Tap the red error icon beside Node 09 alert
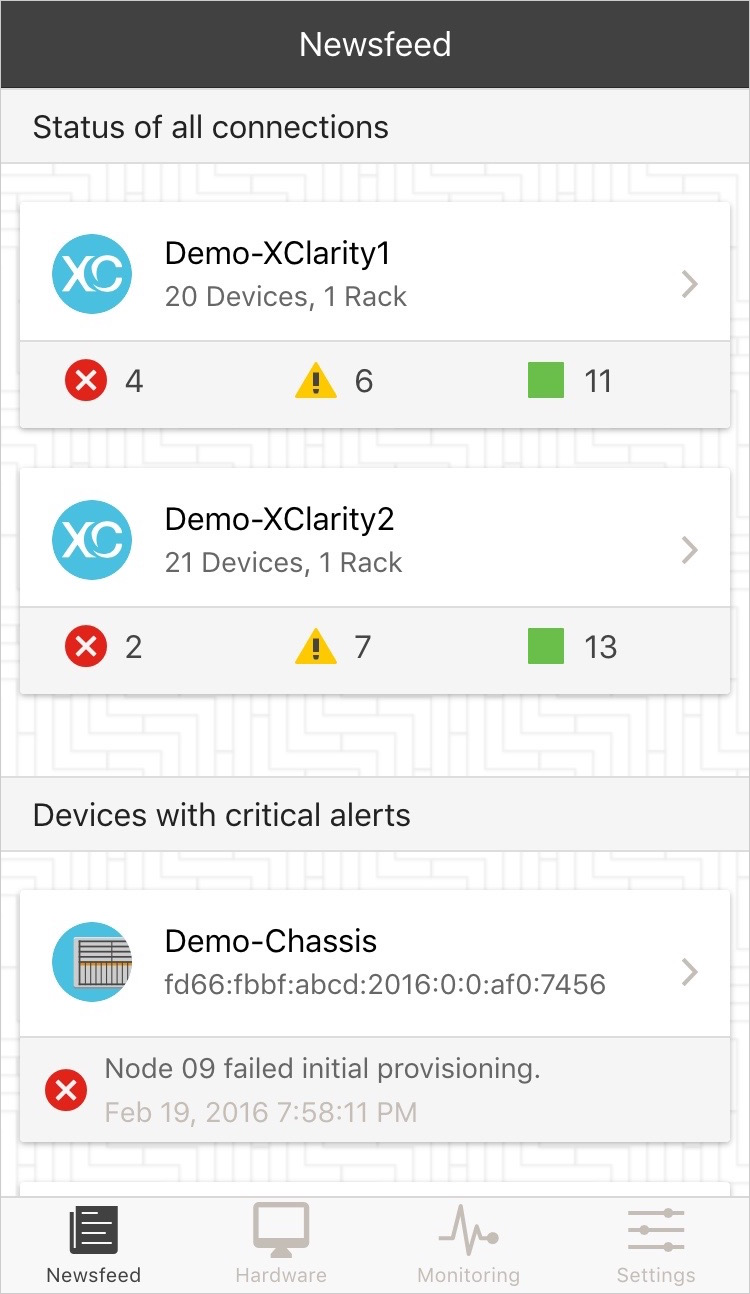Image resolution: width=750 pixels, height=1294 pixels. (x=66, y=1090)
